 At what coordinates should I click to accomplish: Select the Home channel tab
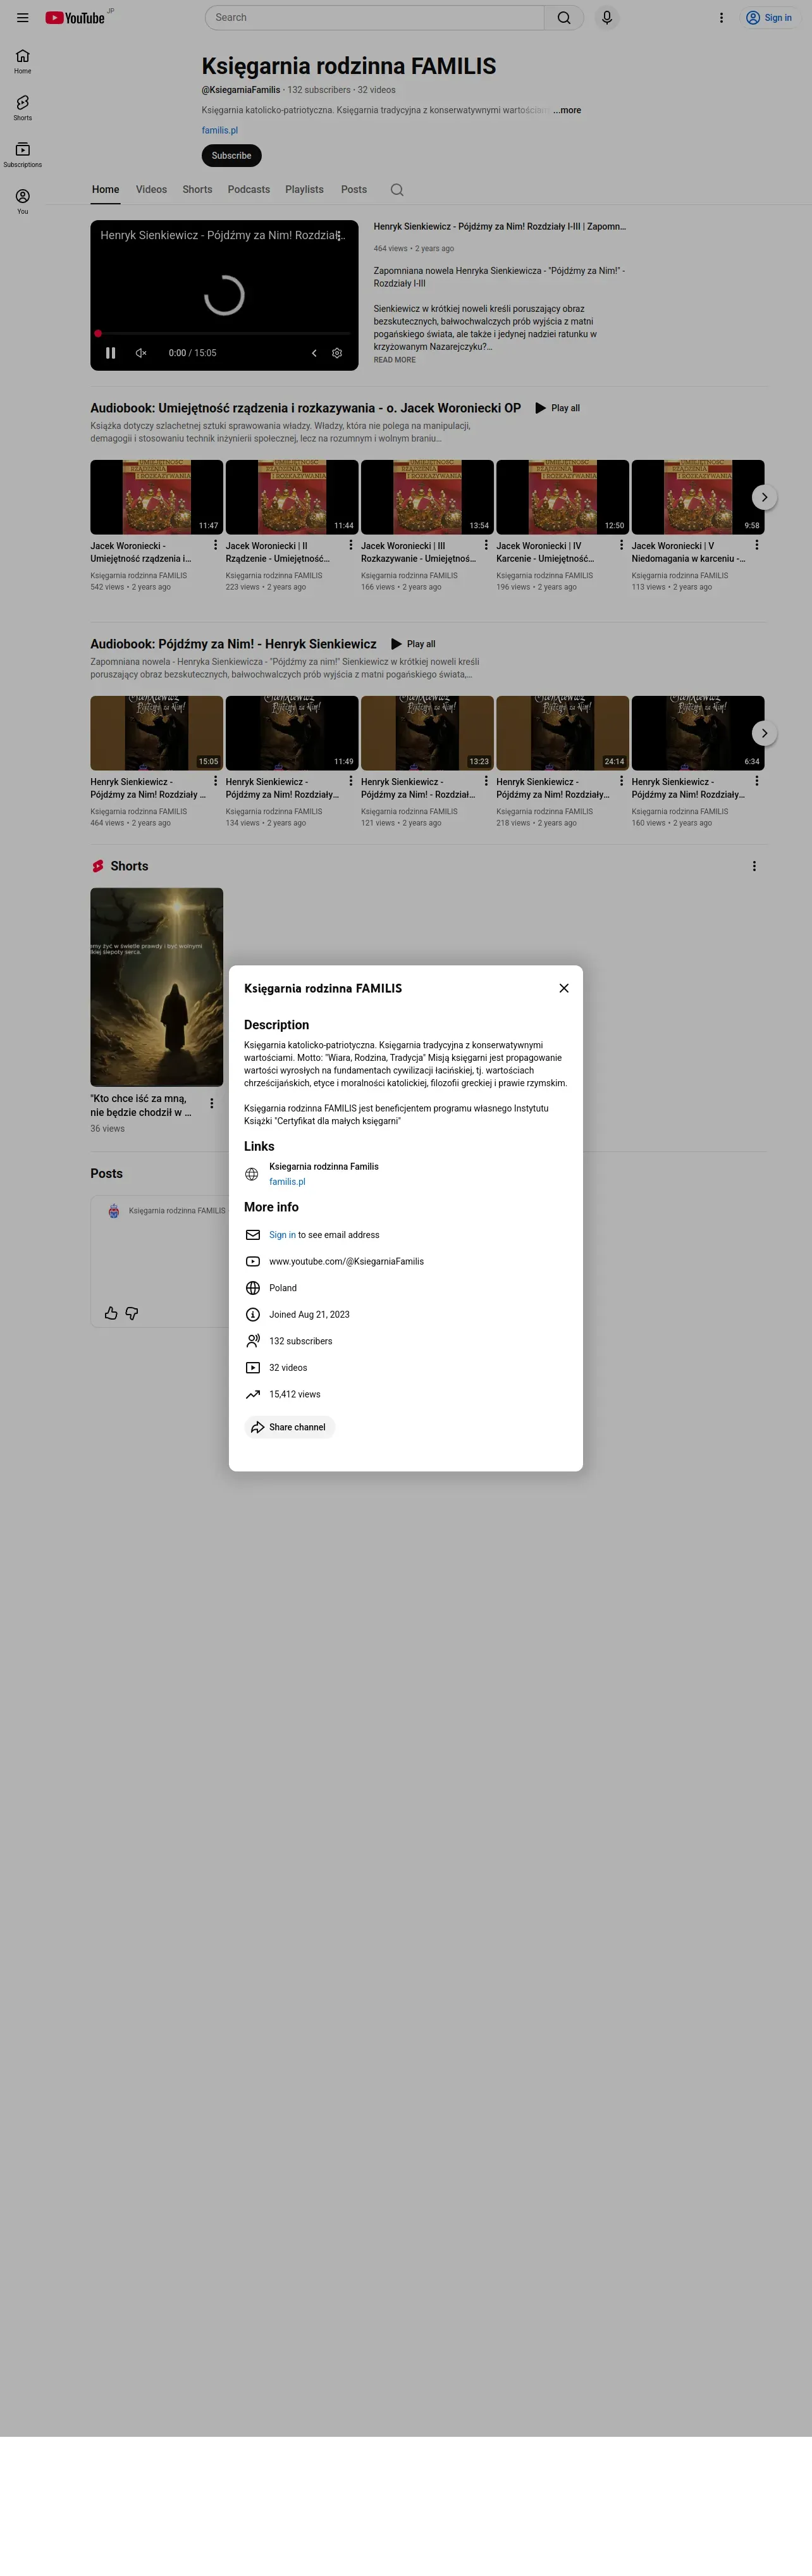tap(105, 189)
